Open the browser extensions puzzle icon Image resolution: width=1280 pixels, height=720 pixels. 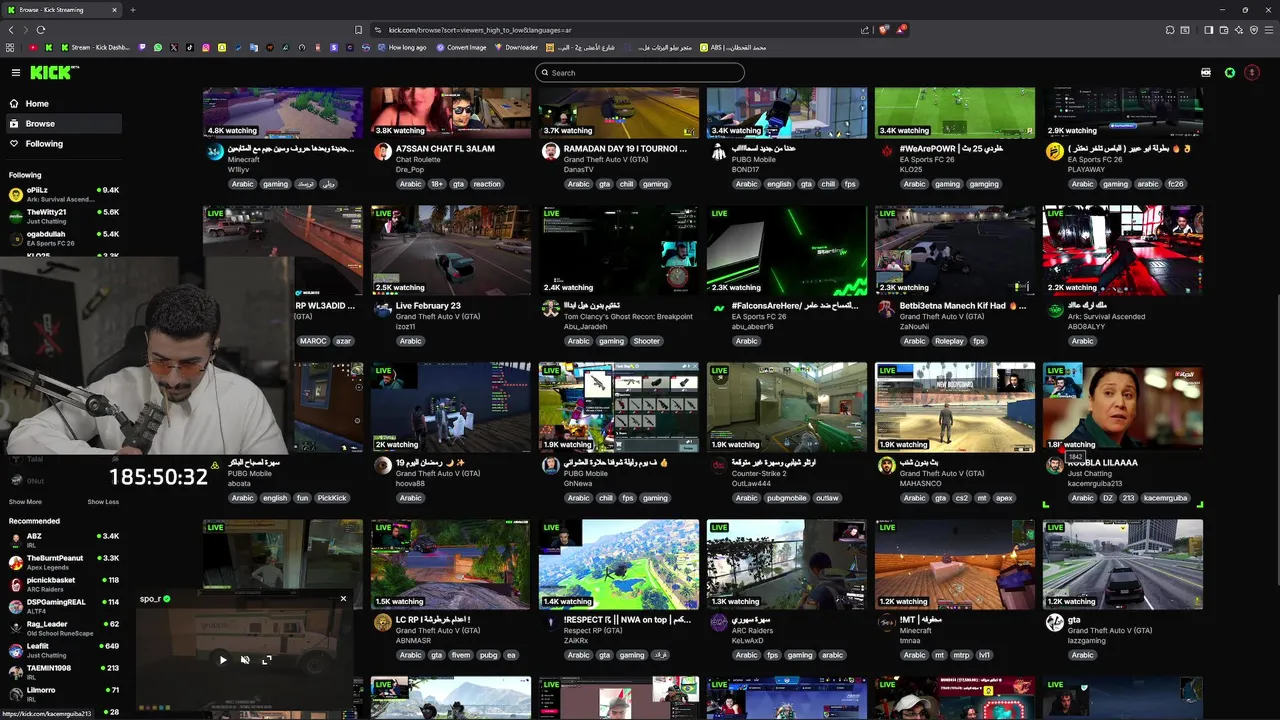(x=1170, y=30)
